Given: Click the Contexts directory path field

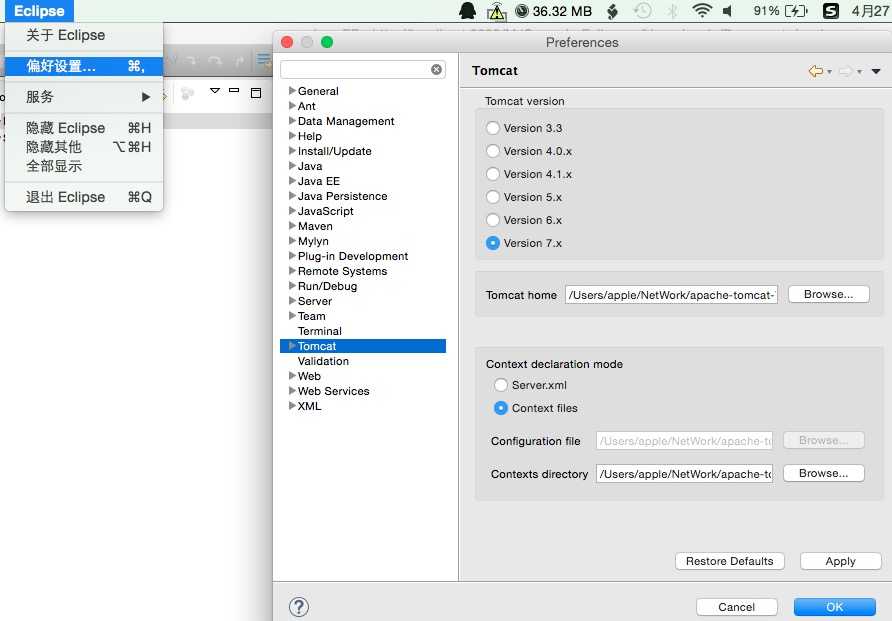Looking at the screenshot, I should 684,474.
